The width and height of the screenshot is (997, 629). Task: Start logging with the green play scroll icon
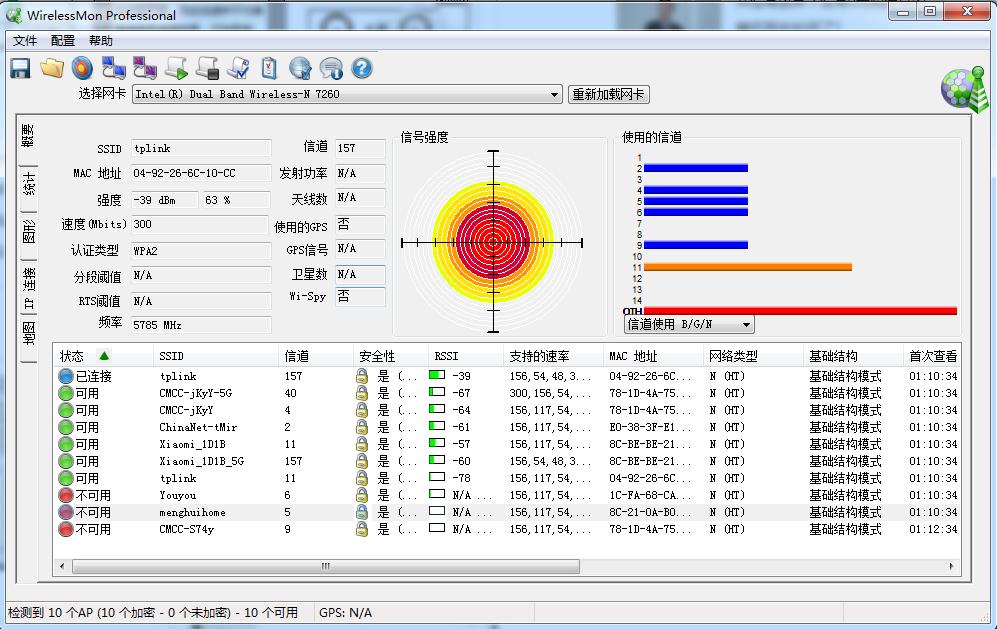pos(176,67)
